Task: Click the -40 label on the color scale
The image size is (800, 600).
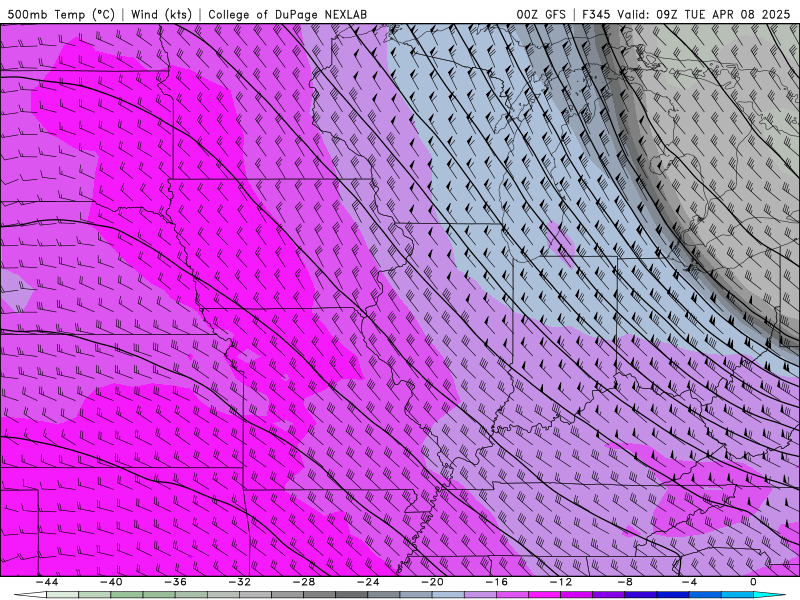Action: pyautogui.click(x=111, y=582)
